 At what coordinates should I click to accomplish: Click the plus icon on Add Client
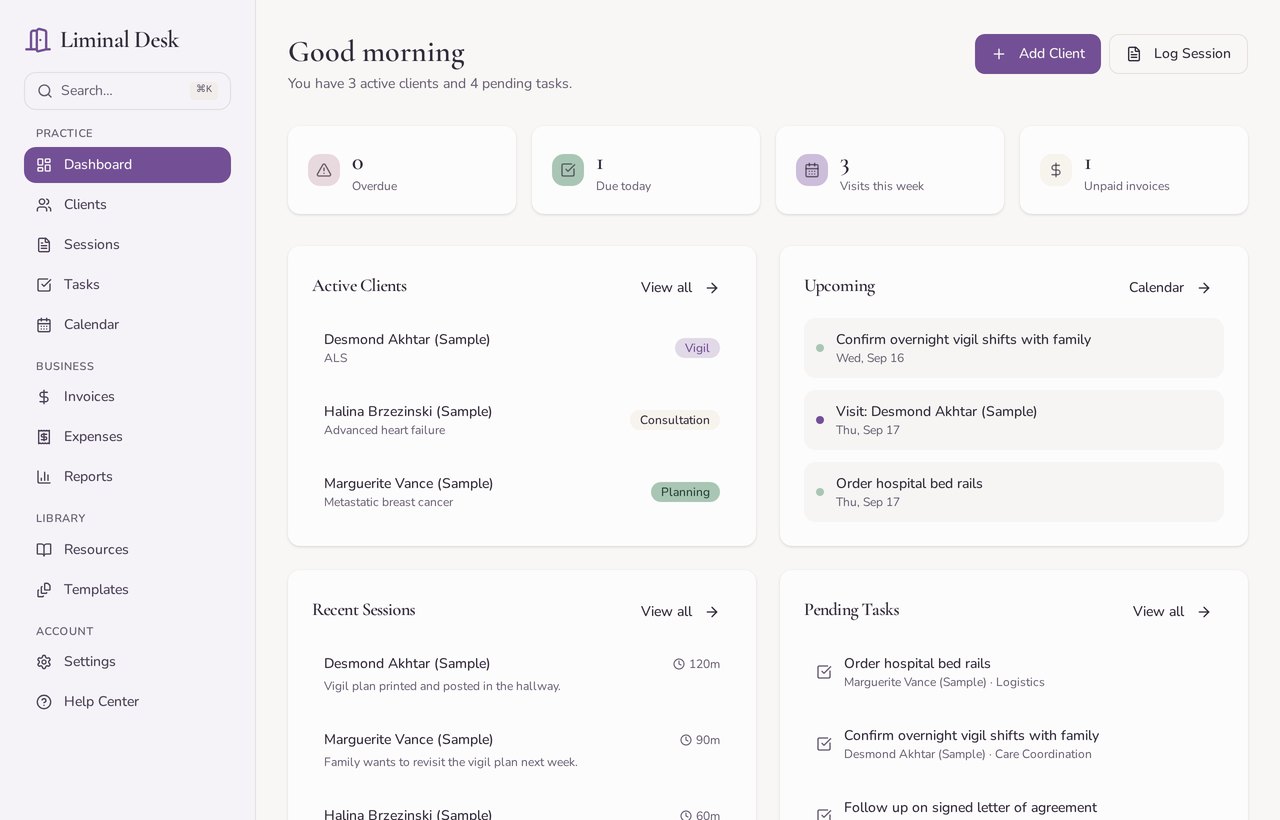tap(999, 54)
